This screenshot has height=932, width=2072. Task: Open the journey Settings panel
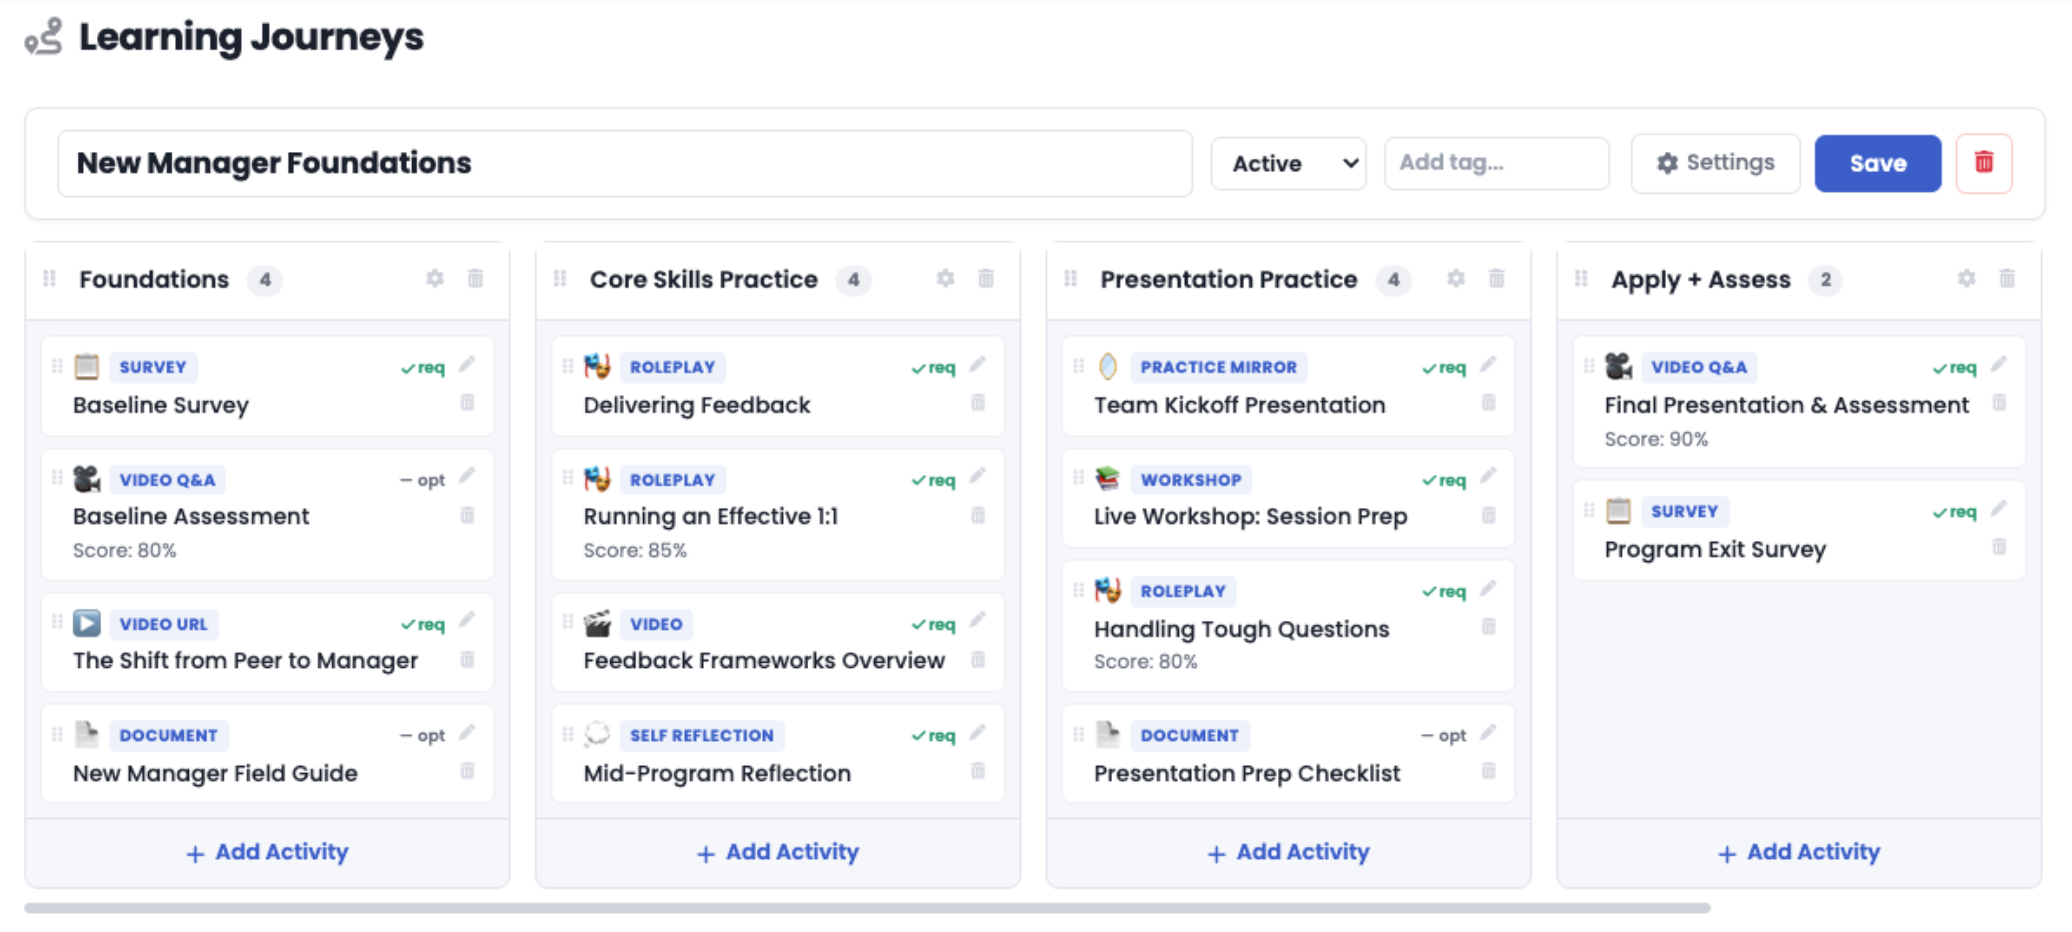pos(1715,163)
